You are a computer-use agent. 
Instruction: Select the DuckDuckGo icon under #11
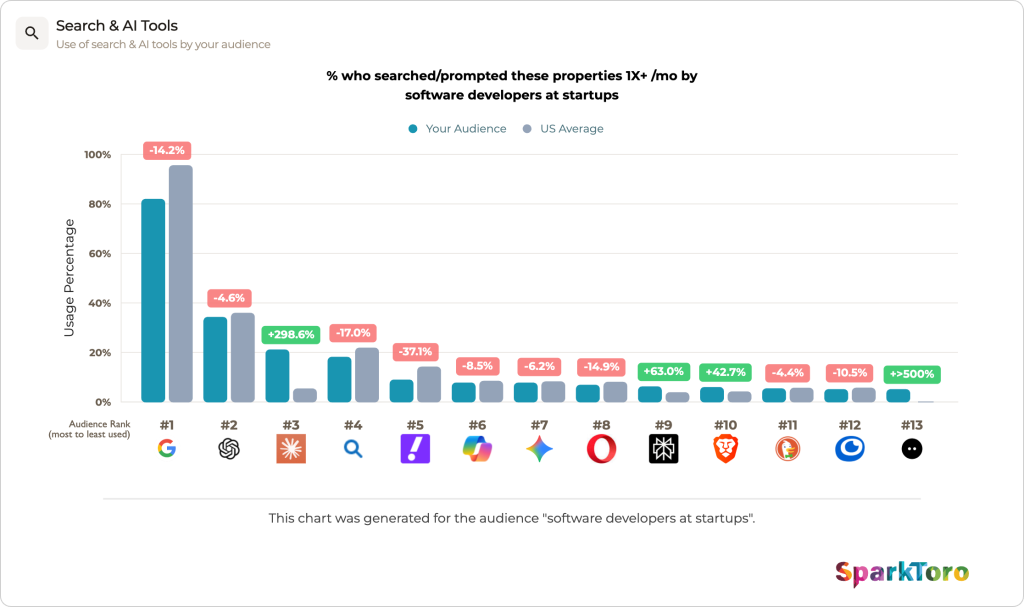[788, 449]
